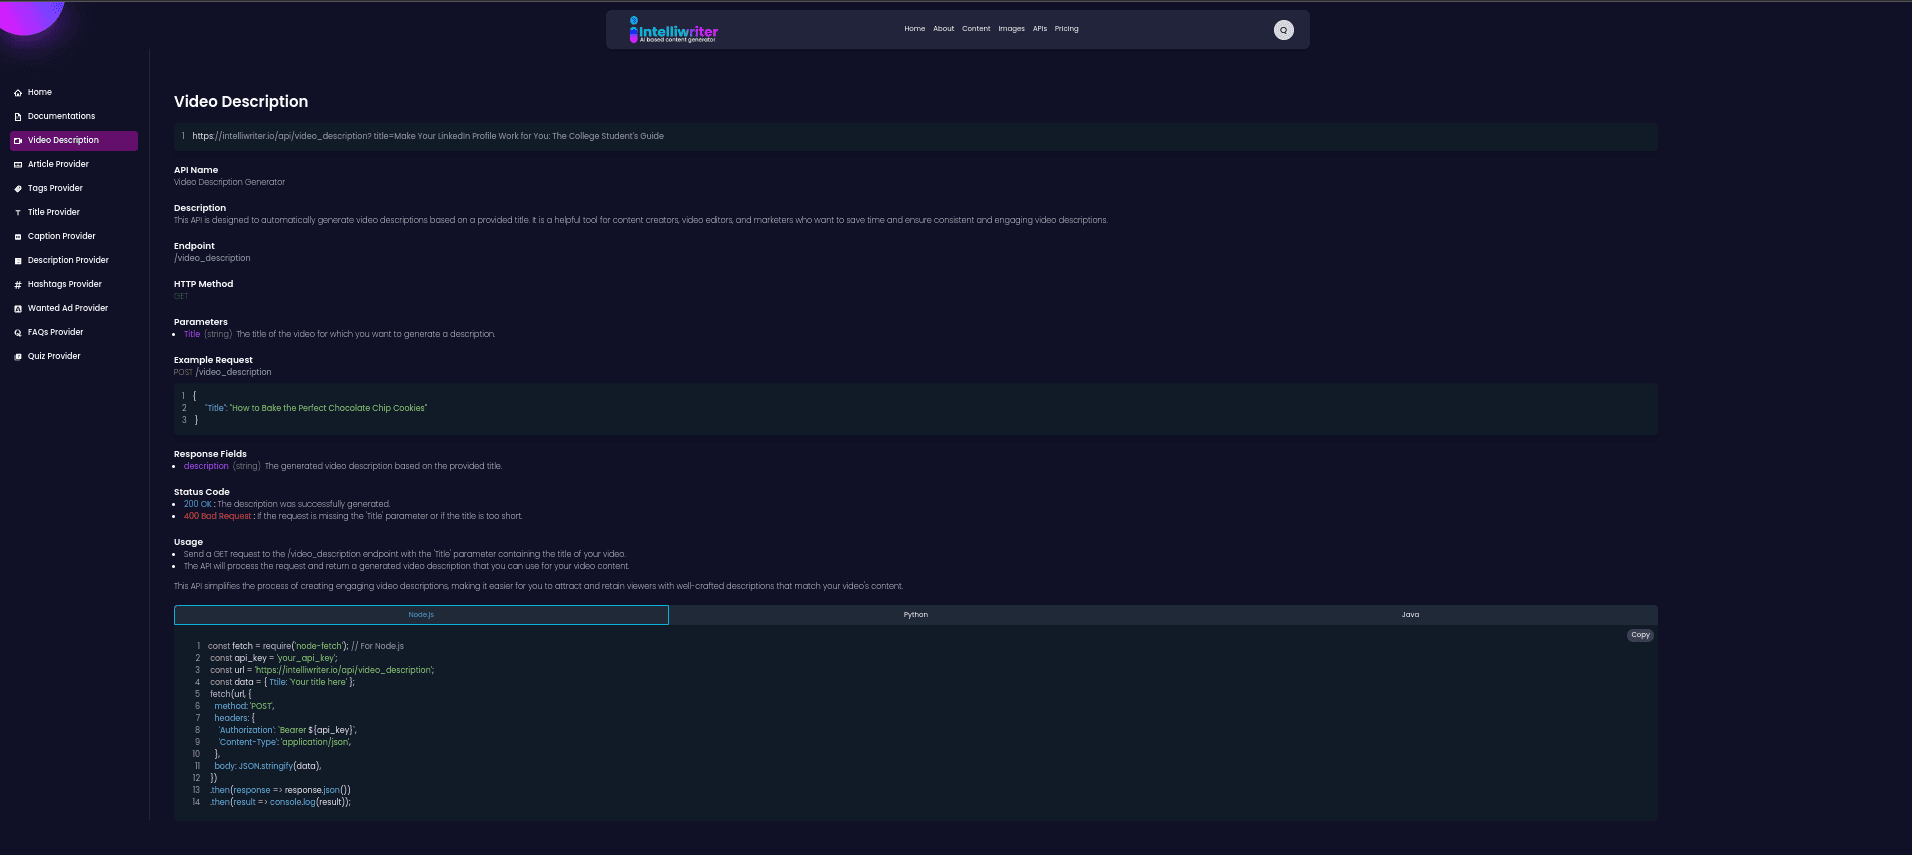Click 'Video Description Generator' API name text
Image resolution: width=1912 pixels, height=855 pixels.
coord(229,182)
